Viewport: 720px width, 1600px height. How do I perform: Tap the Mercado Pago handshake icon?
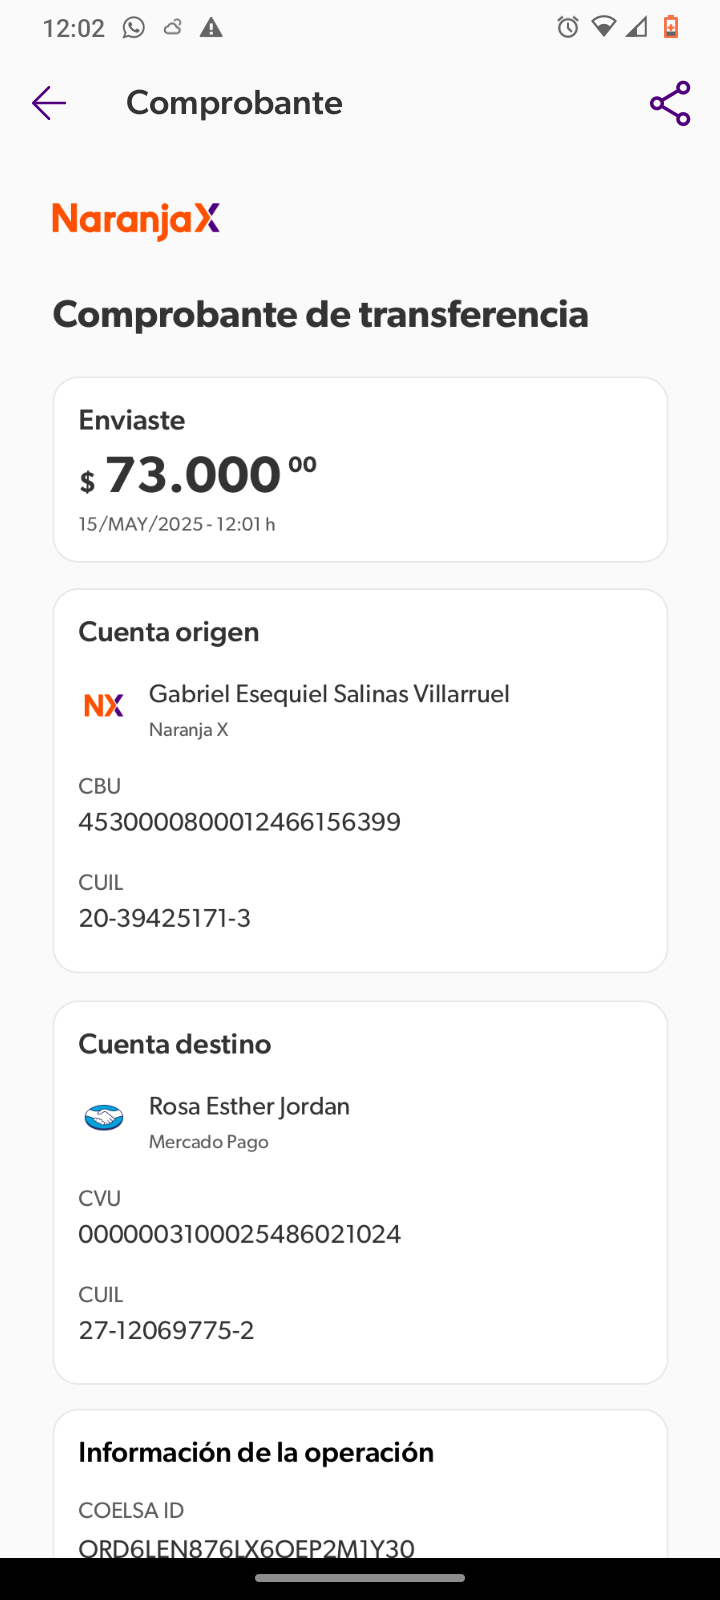point(104,1118)
